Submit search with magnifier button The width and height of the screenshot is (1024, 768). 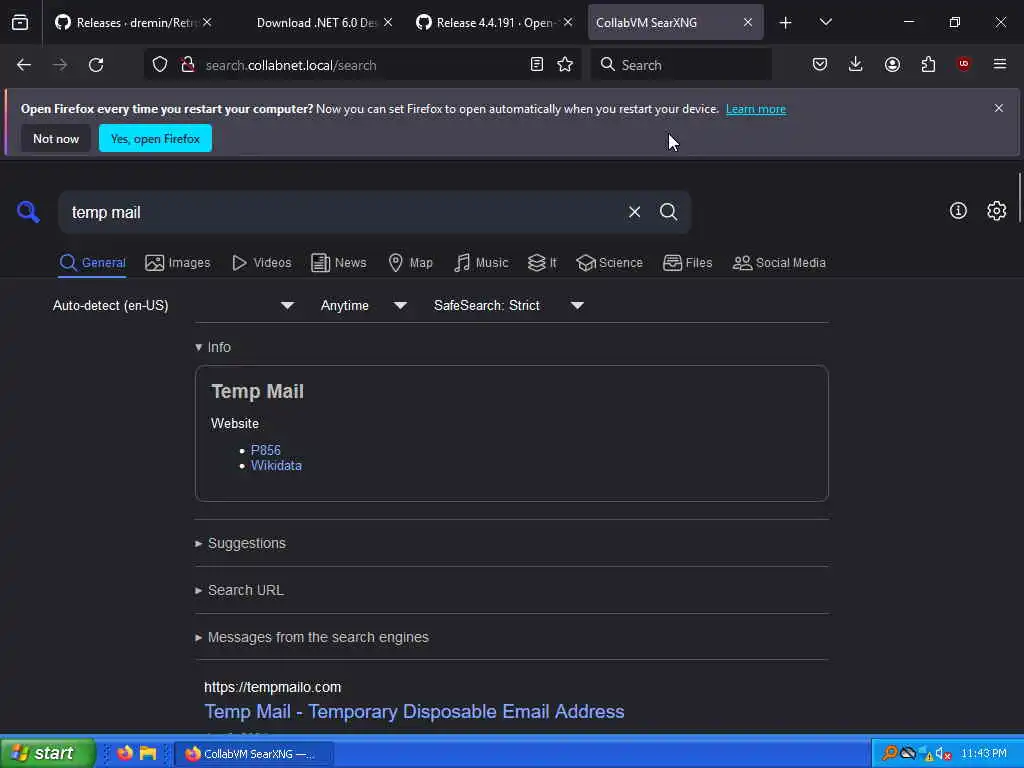point(668,212)
